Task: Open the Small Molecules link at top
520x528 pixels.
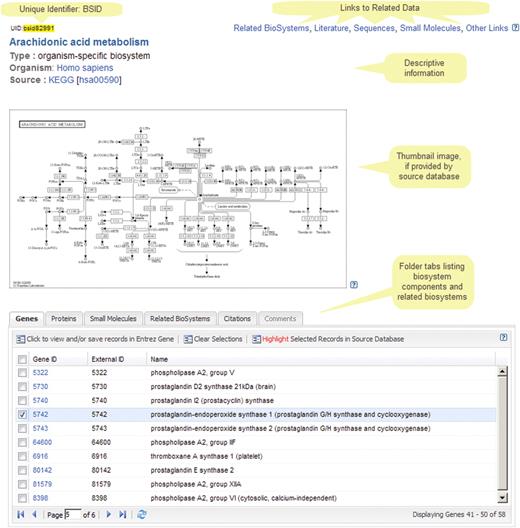Action: [x=430, y=28]
